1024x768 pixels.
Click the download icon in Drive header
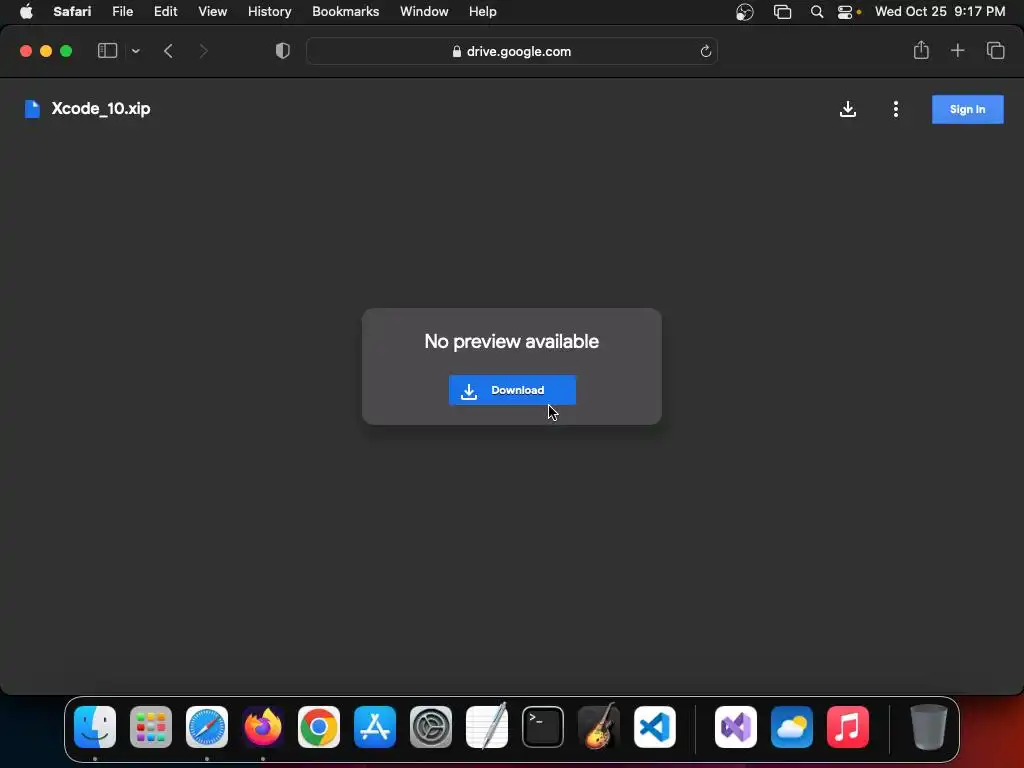click(x=848, y=109)
